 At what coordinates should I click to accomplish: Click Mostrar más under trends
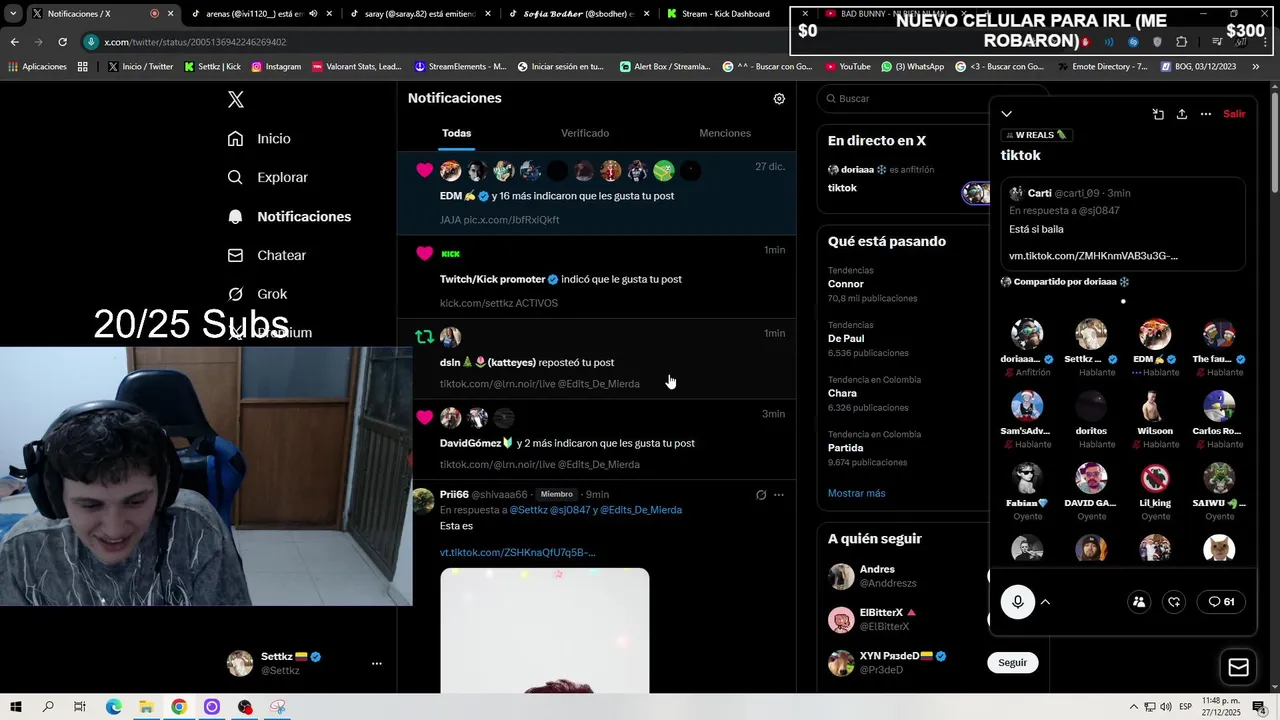click(x=856, y=493)
